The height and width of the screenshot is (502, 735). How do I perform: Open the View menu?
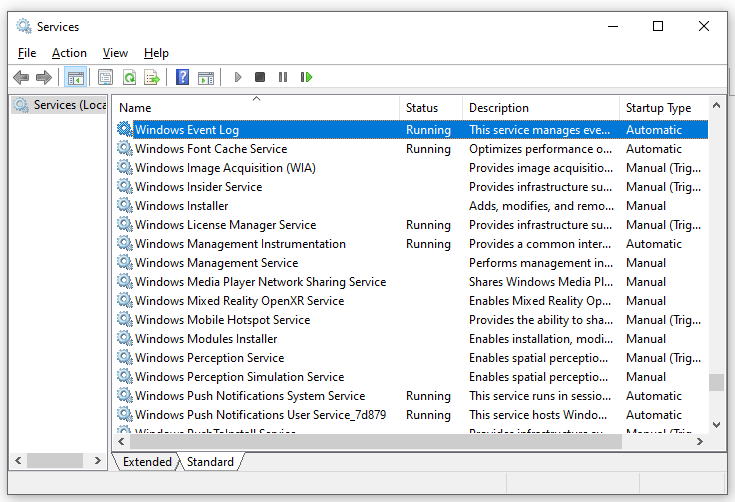pyautogui.click(x=115, y=53)
